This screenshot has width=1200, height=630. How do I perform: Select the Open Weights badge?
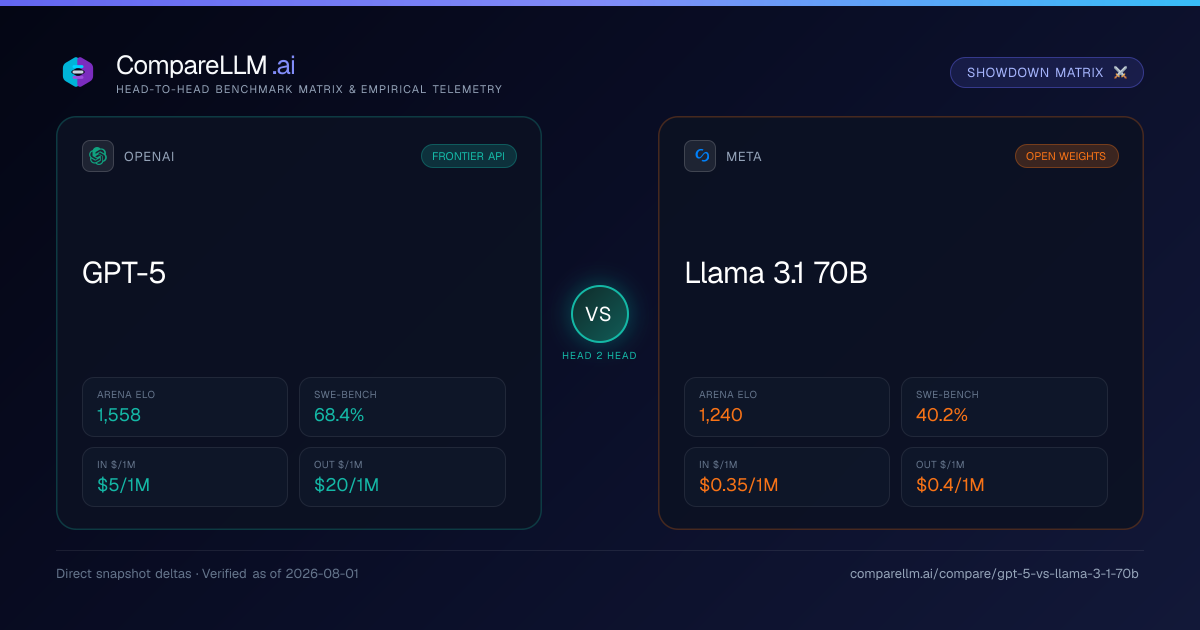1067,156
